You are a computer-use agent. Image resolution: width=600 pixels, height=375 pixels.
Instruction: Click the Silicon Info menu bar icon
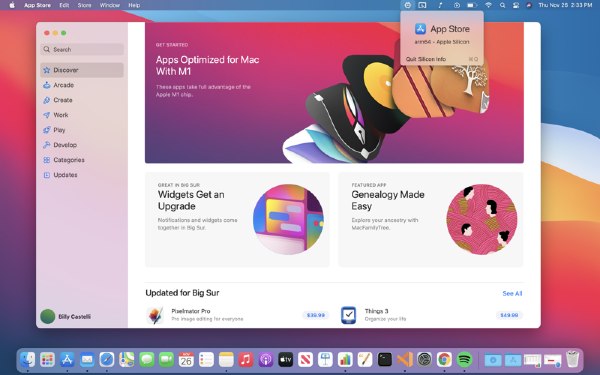pyautogui.click(x=408, y=5)
